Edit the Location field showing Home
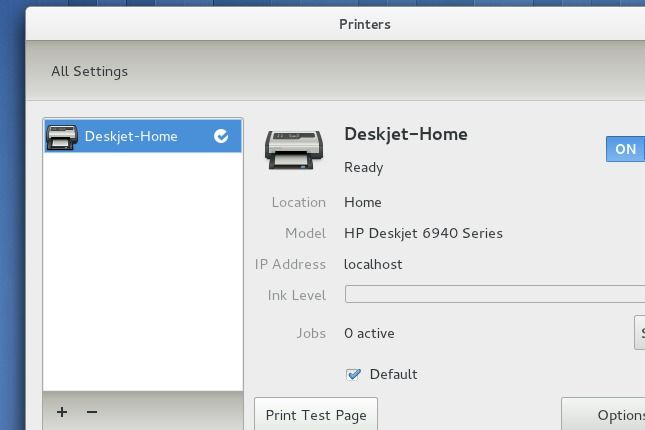Image resolution: width=645 pixels, height=430 pixels. click(x=363, y=202)
